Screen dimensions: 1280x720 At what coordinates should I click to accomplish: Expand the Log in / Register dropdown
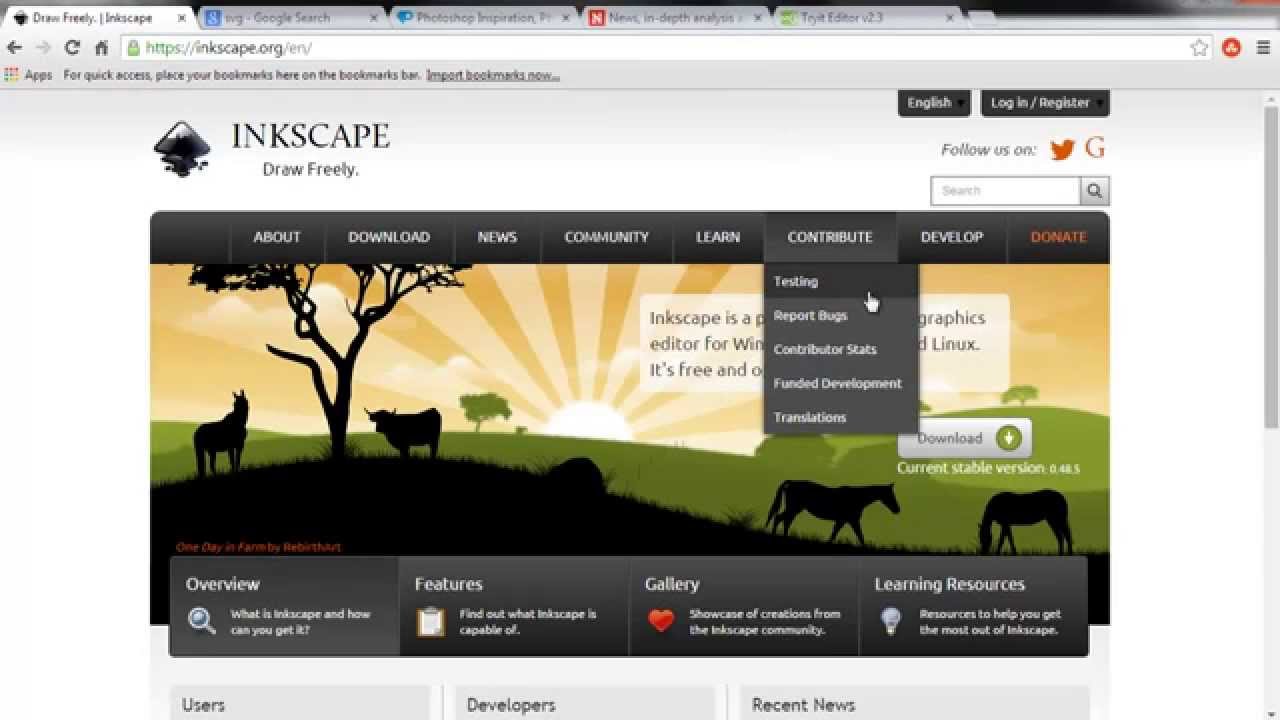point(1045,102)
